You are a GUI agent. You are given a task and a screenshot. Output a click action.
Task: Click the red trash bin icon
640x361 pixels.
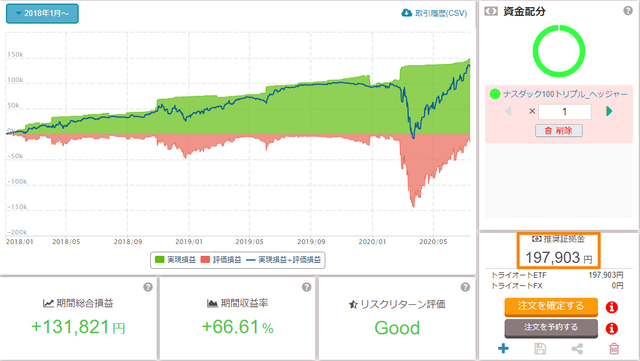pos(614,348)
